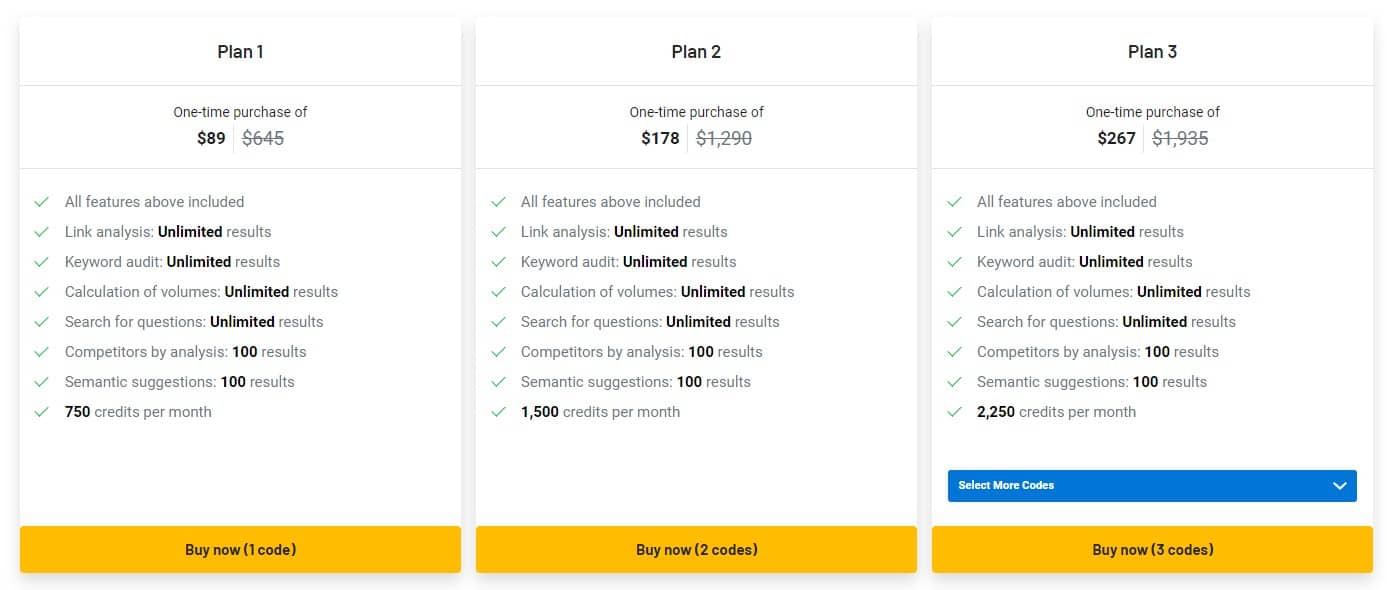
Task: Click the checkmark next to 2,250 credits per month
Action: 955,411
